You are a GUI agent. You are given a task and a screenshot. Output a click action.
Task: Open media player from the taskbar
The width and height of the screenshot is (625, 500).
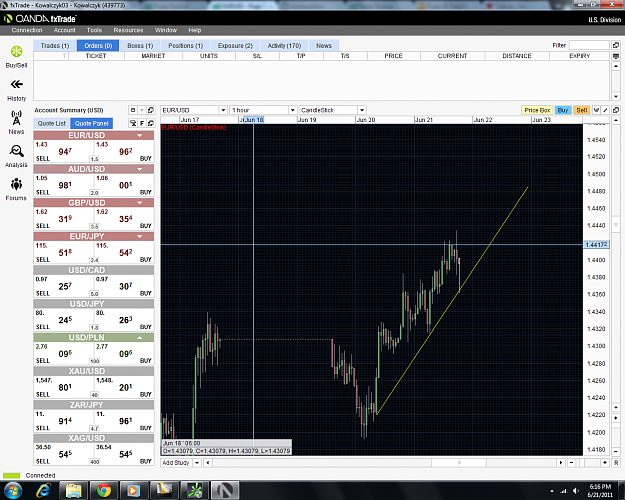click(134, 490)
